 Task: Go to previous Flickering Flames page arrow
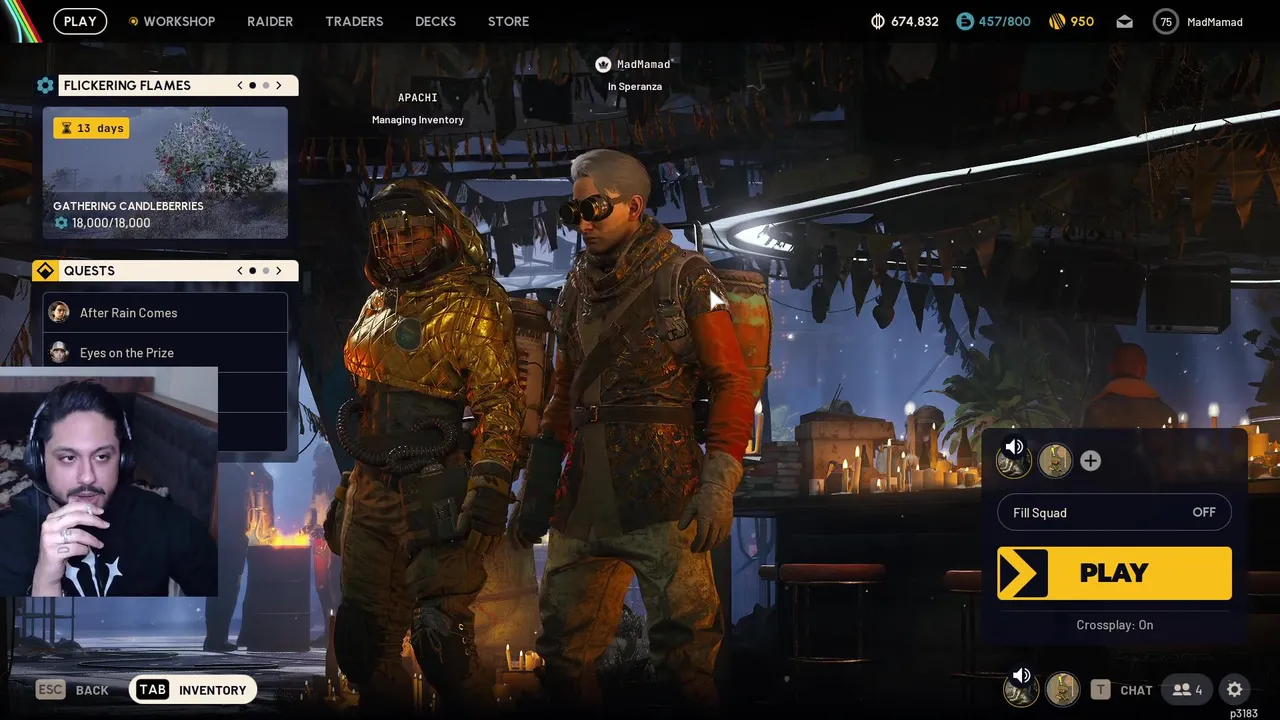click(240, 85)
